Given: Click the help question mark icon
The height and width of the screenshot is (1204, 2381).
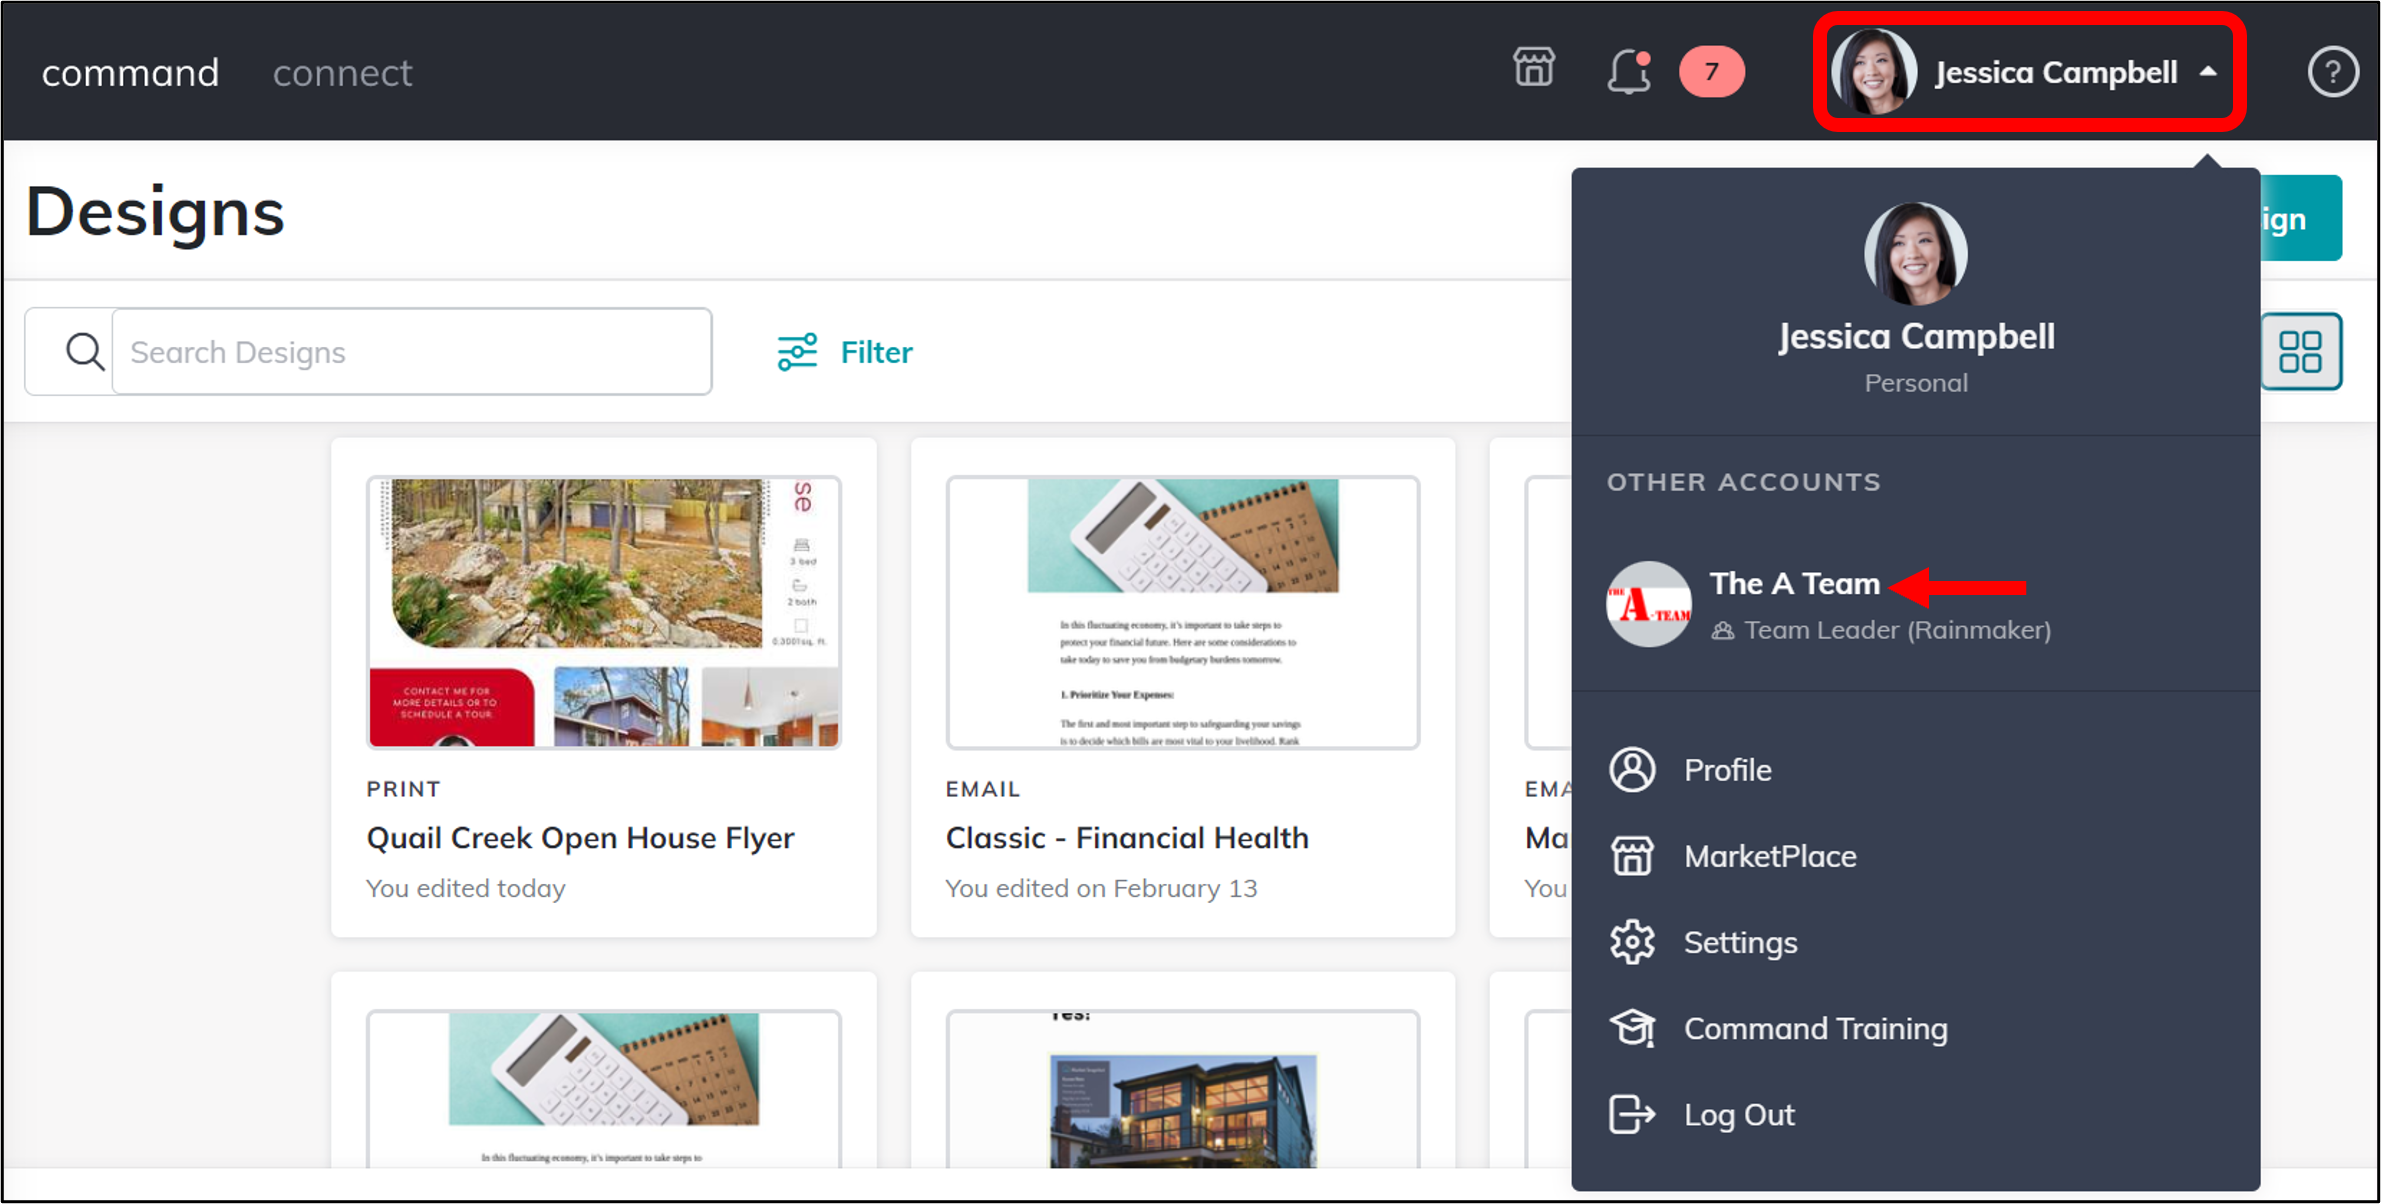Looking at the screenshot, I should [x=2333, y=71].
